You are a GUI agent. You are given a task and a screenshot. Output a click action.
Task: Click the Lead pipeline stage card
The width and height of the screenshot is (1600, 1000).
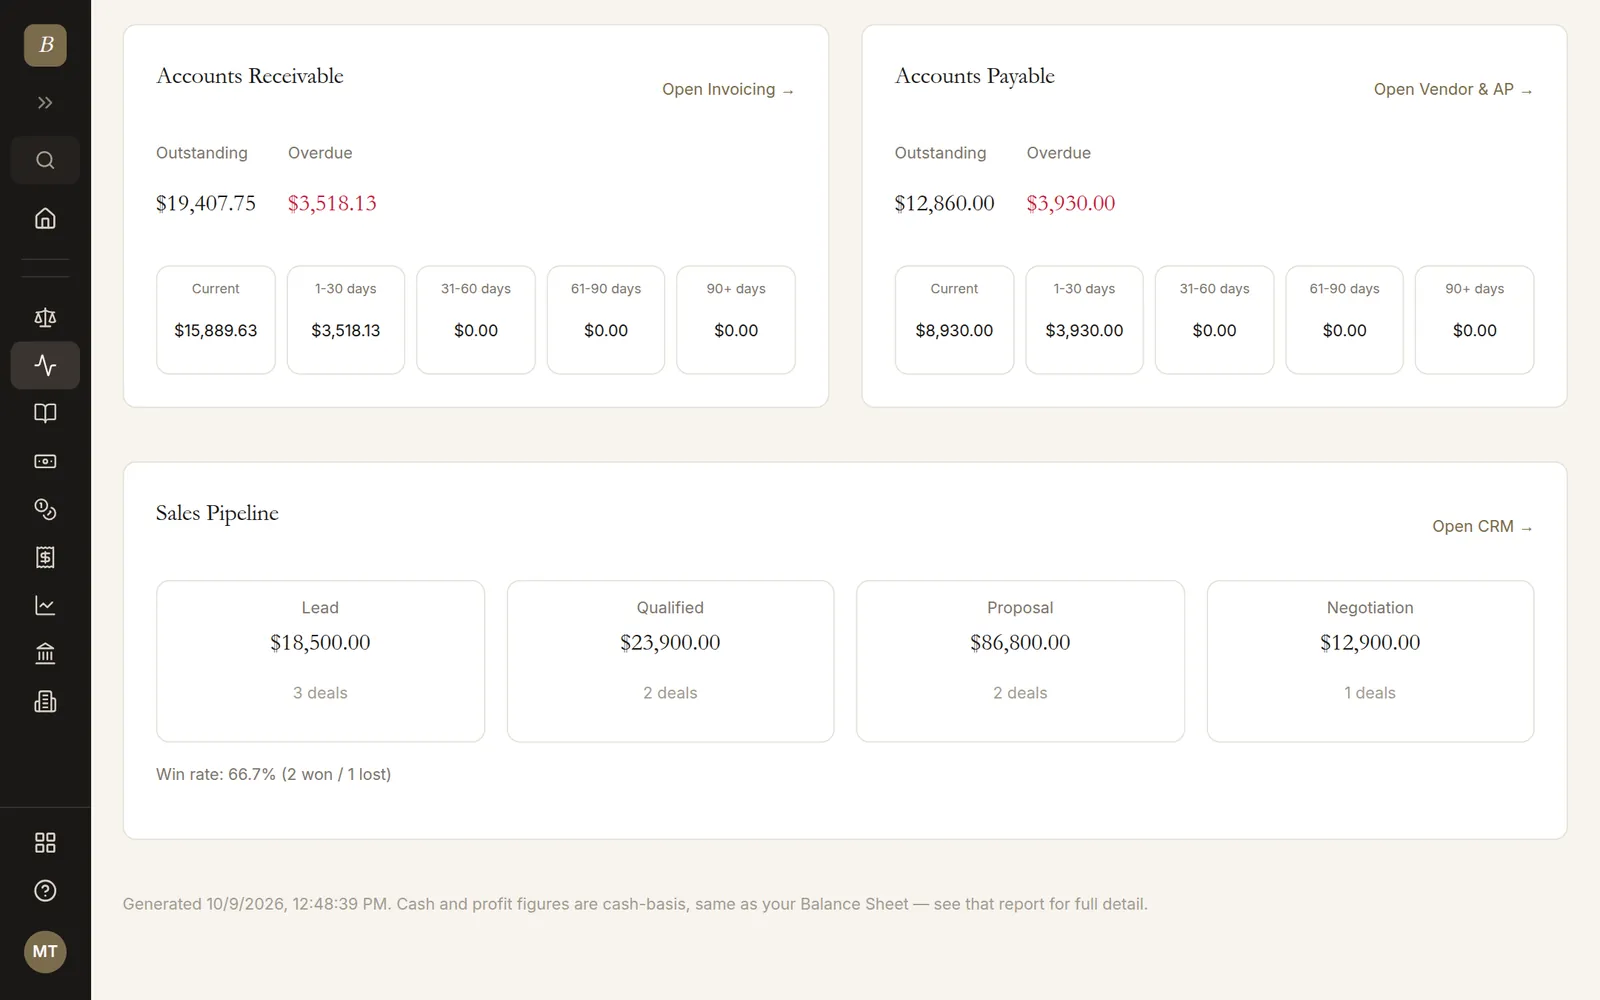[320, 661]
